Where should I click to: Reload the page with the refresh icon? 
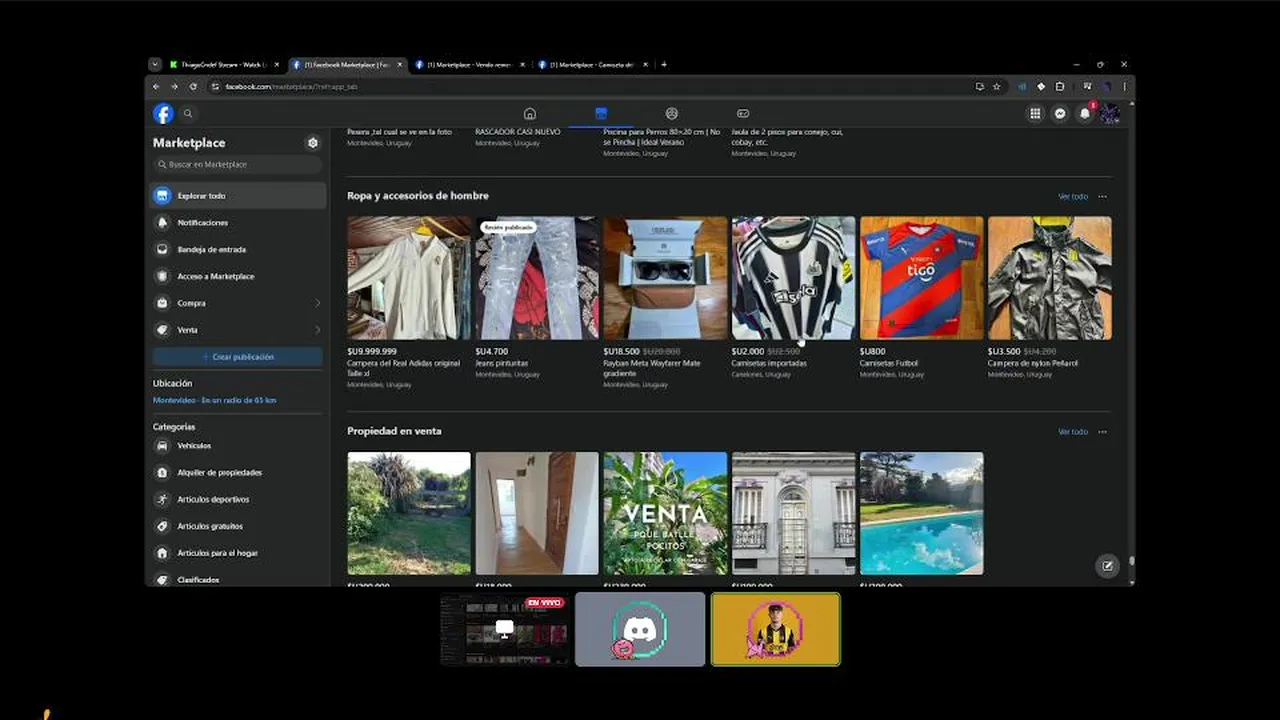click(x=193, y=87)
